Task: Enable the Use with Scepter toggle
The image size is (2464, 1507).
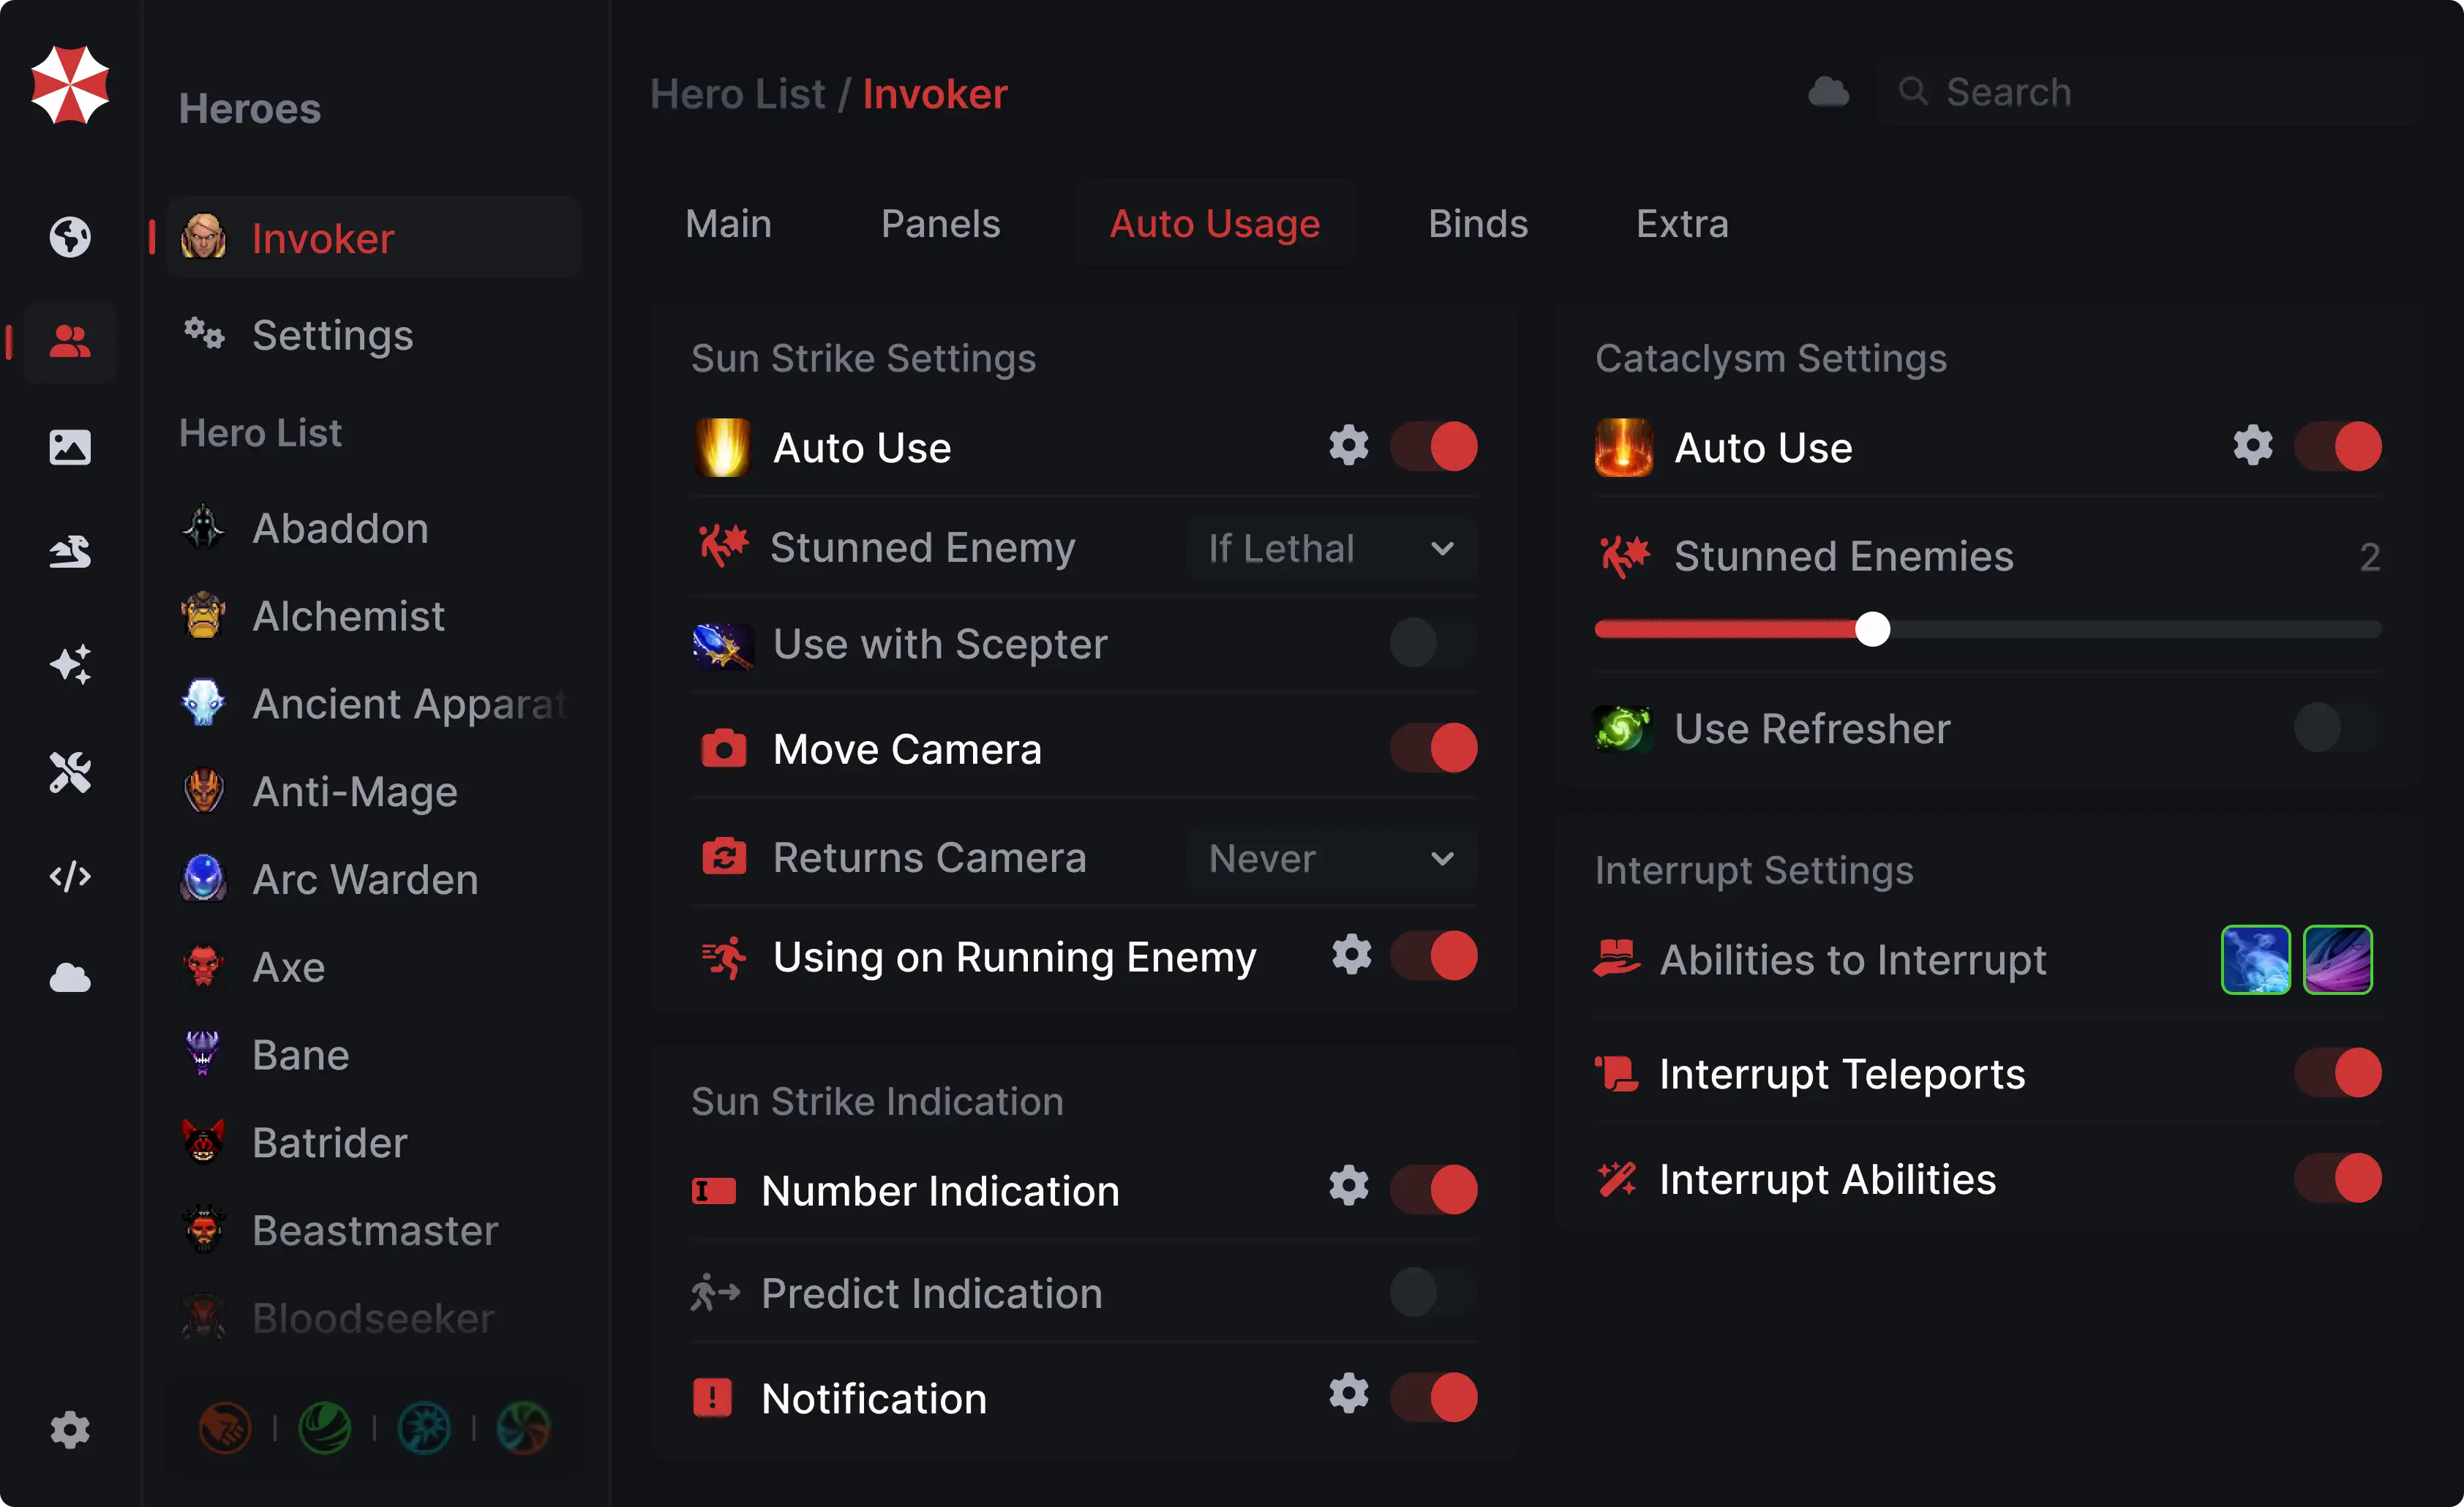Action: (1432, 643)
